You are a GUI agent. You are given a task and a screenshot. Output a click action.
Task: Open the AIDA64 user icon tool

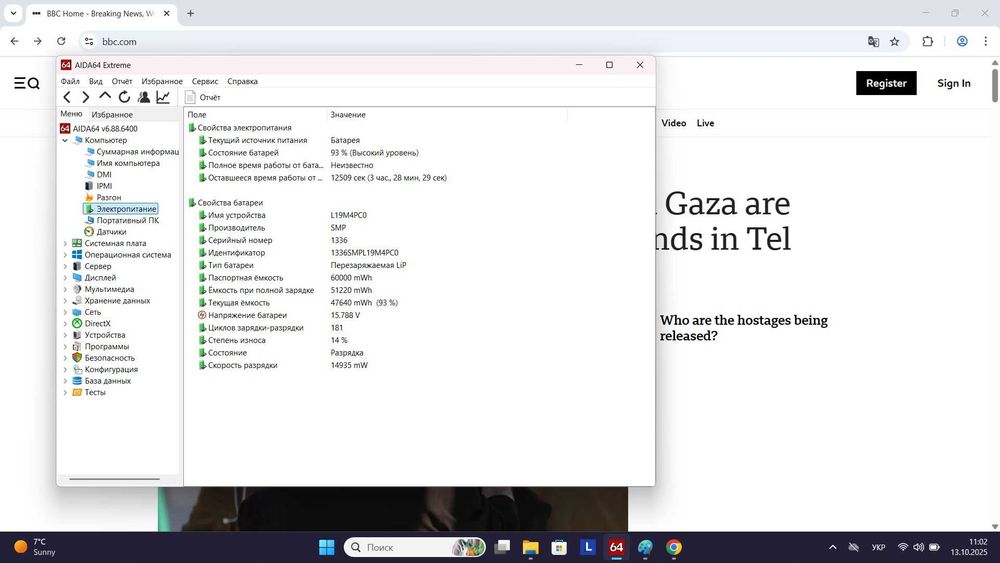[143, 97]
